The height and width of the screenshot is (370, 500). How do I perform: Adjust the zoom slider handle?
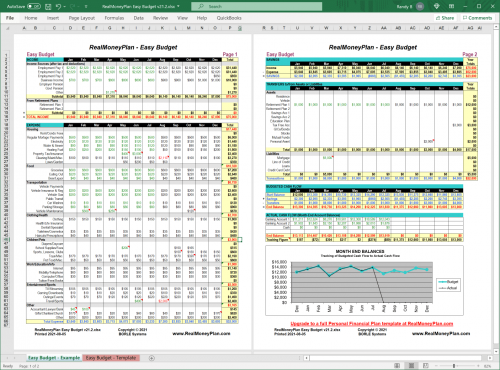pyautogui.click(x=454, y=366)
